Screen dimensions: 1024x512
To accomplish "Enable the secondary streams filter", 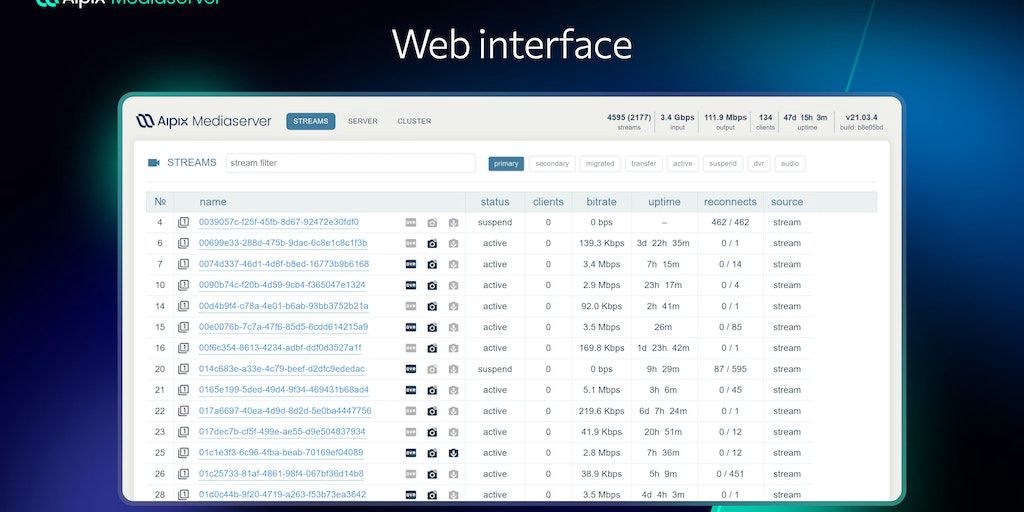I will [552, 163].
